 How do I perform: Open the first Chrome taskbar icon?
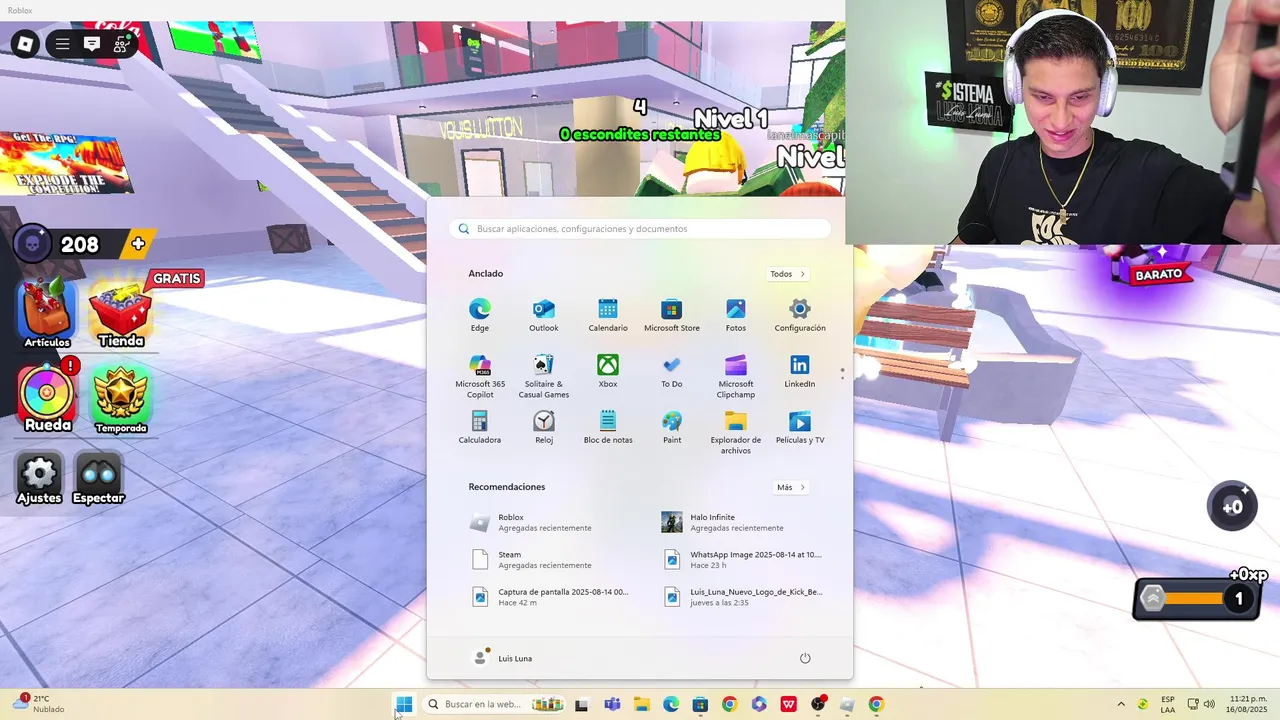coord(729,704)
